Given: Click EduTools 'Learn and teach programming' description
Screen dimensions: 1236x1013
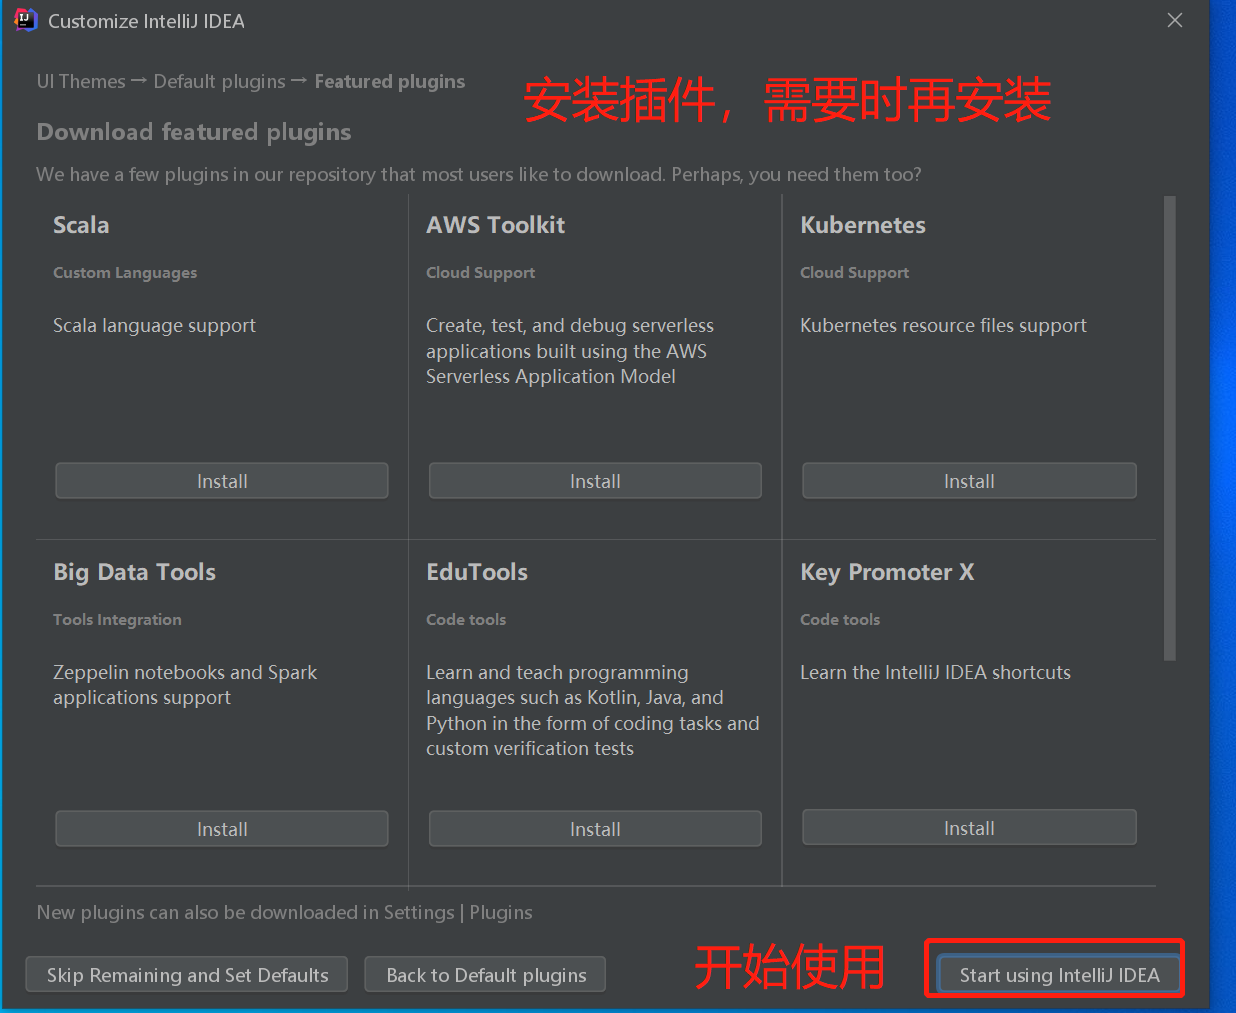Looking at the screenshot, I should (x=593, y=711).
